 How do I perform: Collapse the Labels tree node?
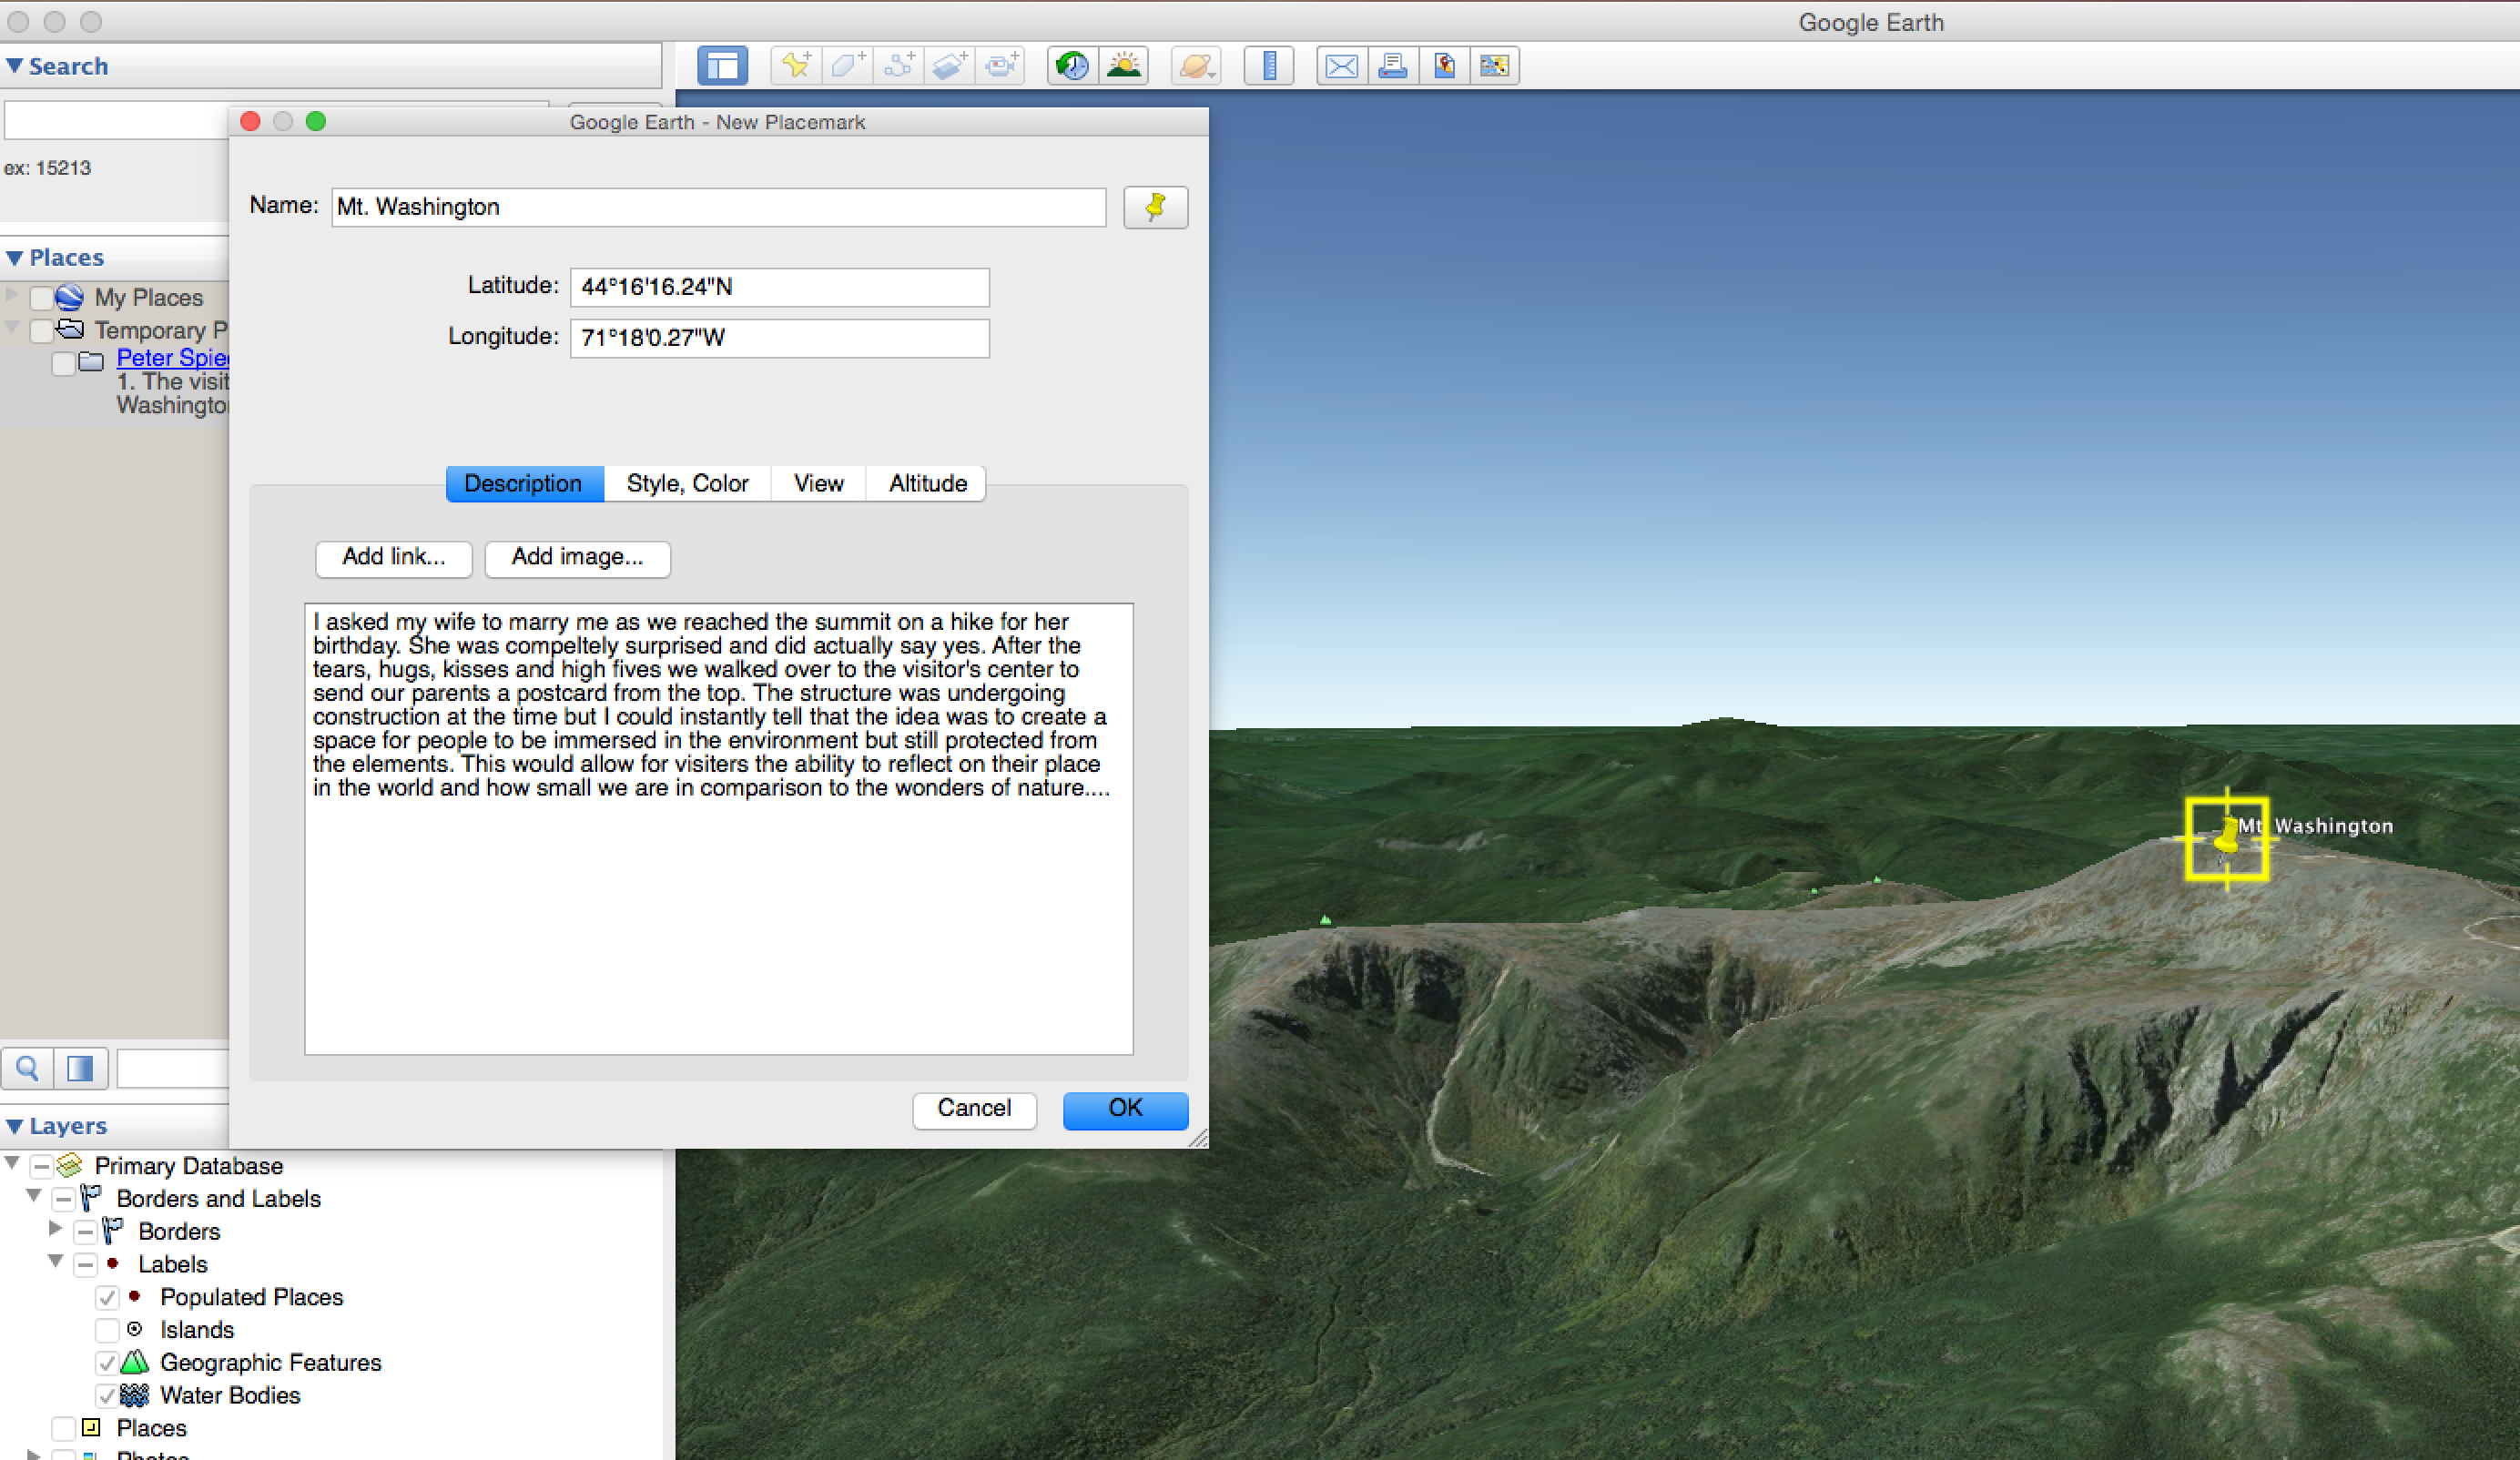[x=56, y=1262]
